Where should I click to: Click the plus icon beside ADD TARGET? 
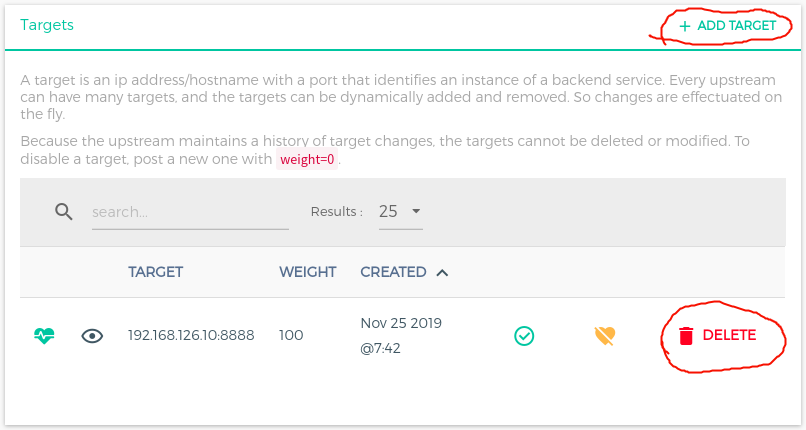[x=685, y=26]
